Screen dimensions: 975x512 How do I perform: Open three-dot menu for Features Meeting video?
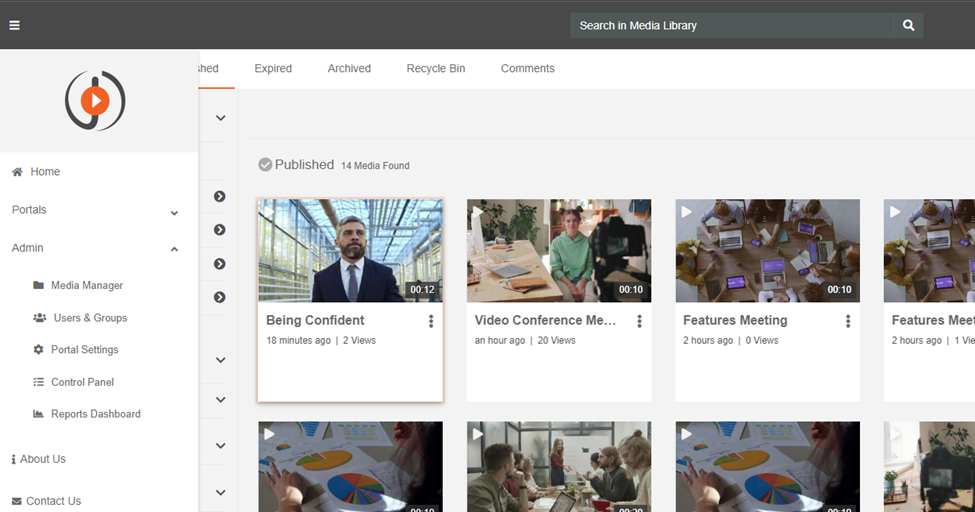click(848, 321)
